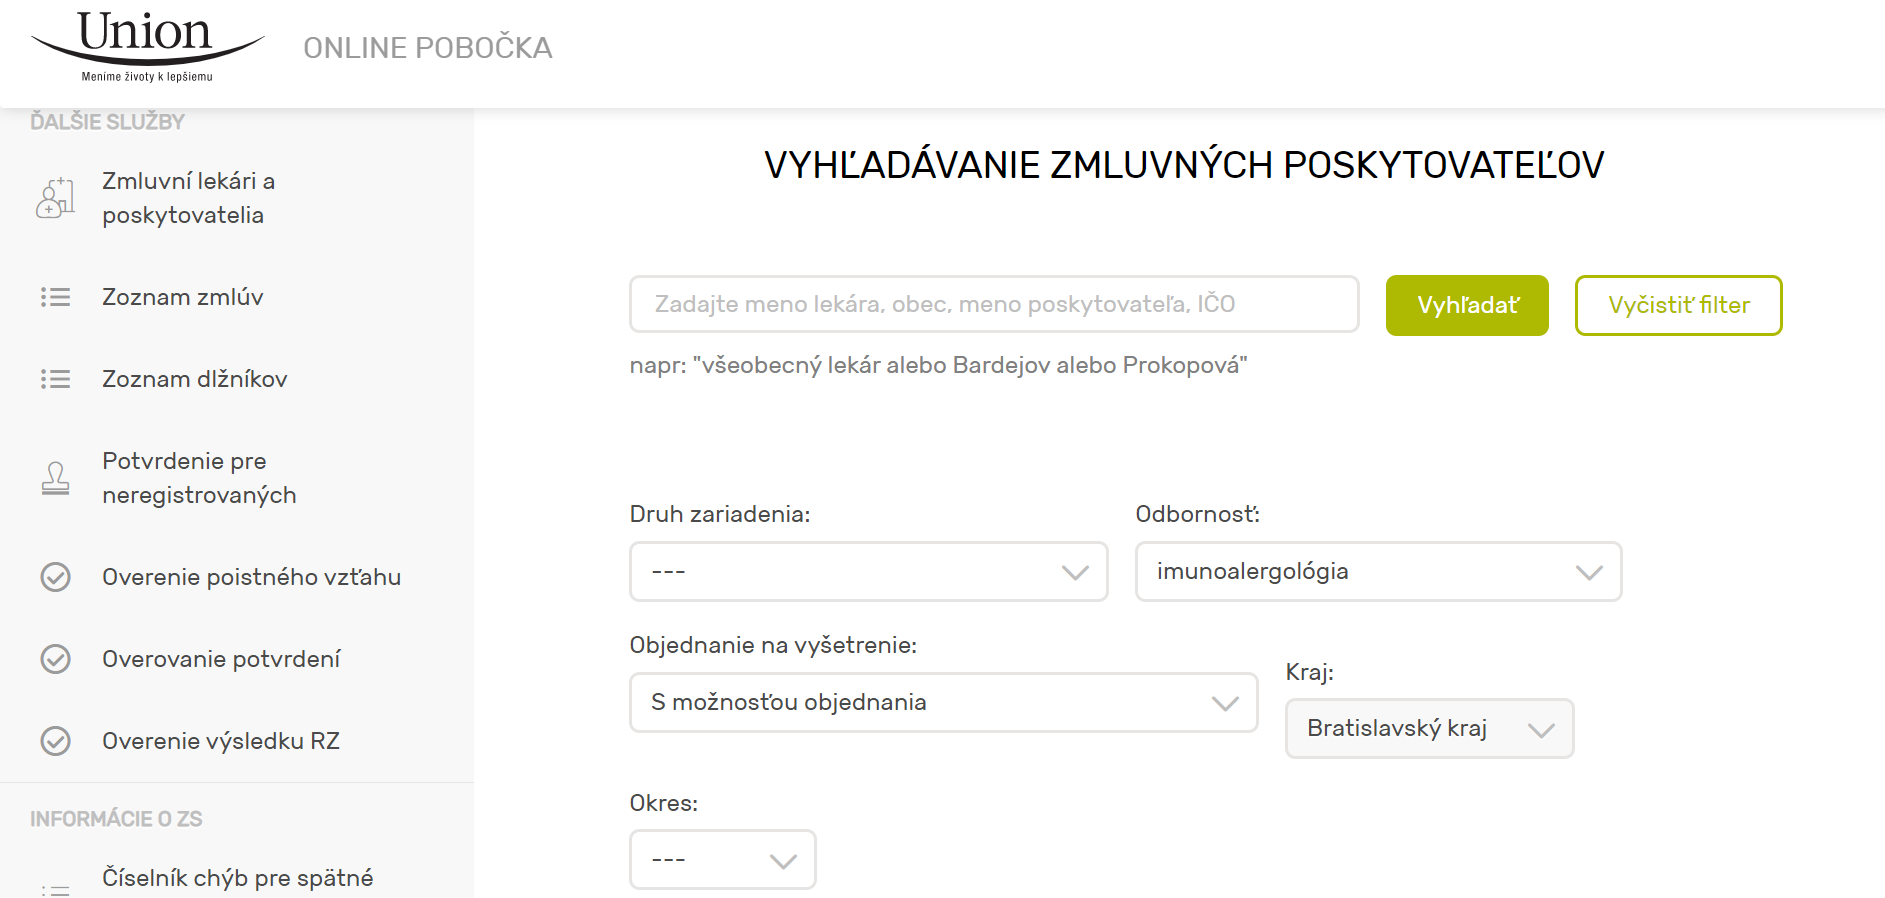Image resolution: width=1885 pixels, height=898 pixels.
Task: Click the Union logo icon
Action: click(147, 46)
